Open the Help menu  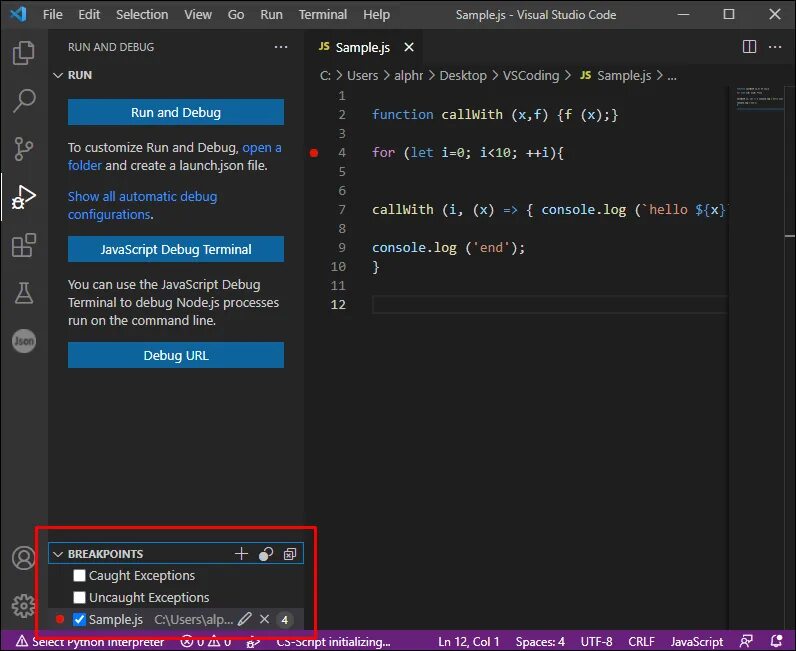coord(377,14)
